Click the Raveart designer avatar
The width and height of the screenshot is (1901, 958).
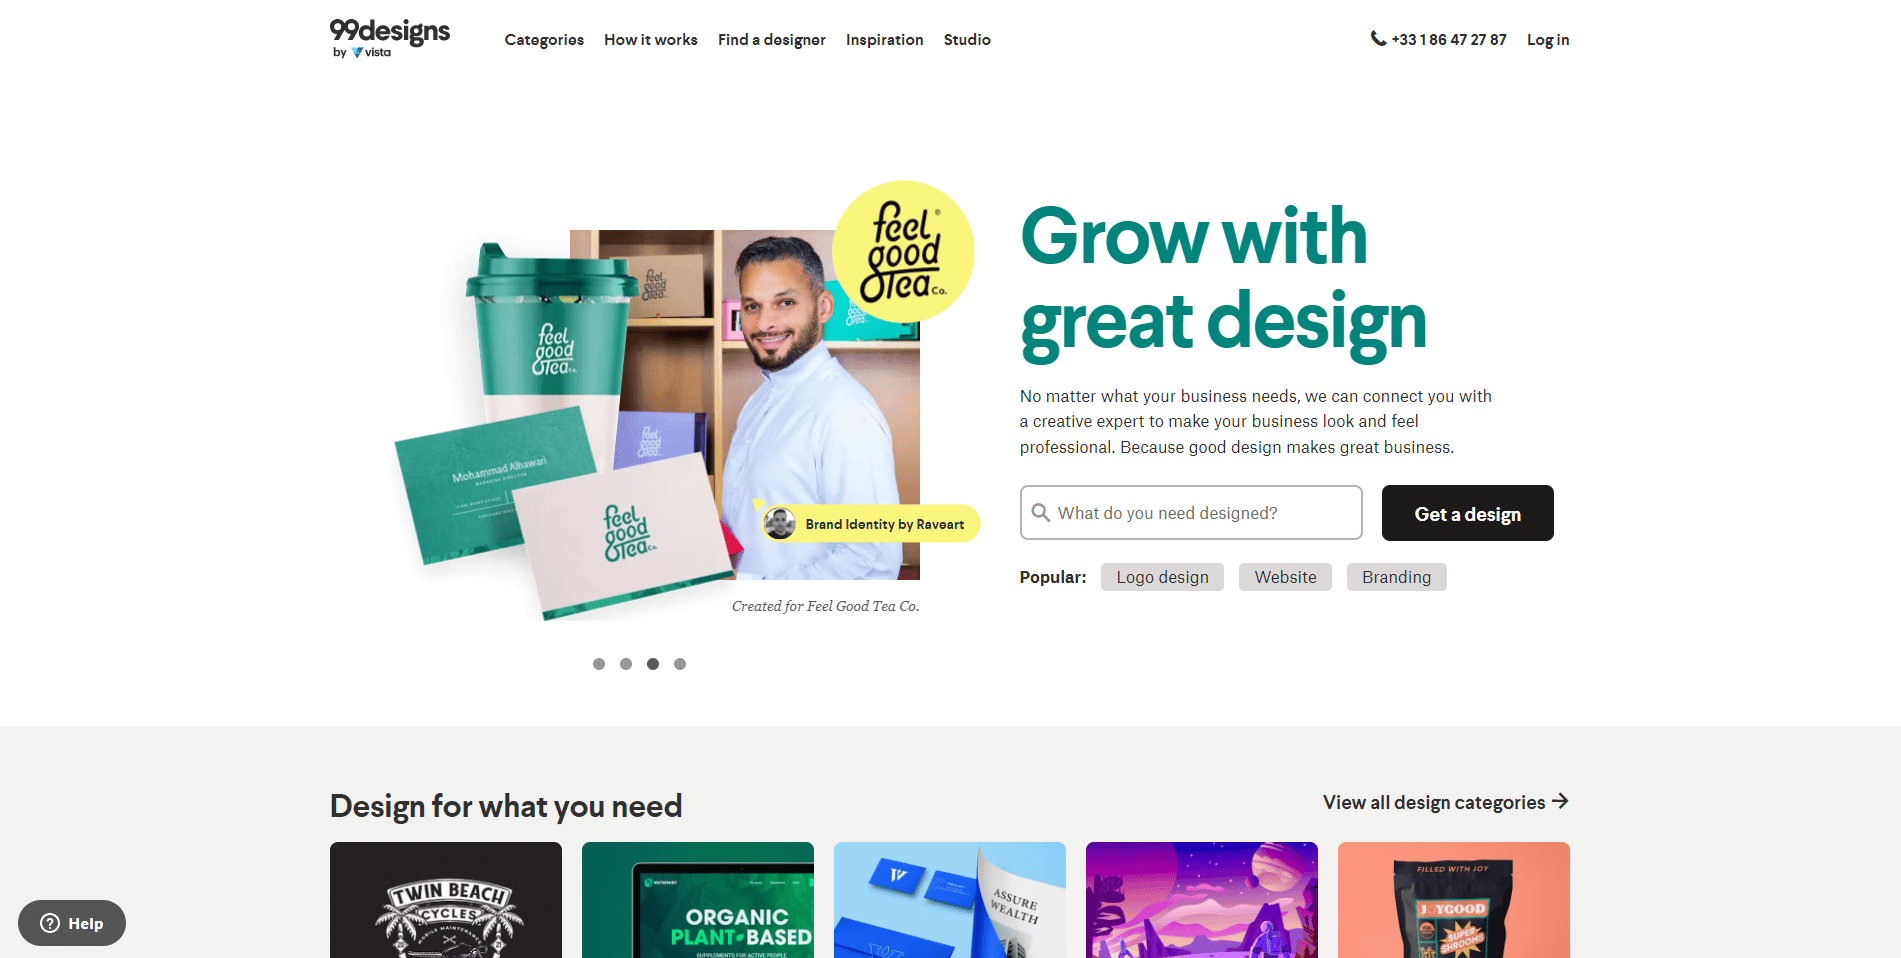pyautogui.click(x=780, y=523)
